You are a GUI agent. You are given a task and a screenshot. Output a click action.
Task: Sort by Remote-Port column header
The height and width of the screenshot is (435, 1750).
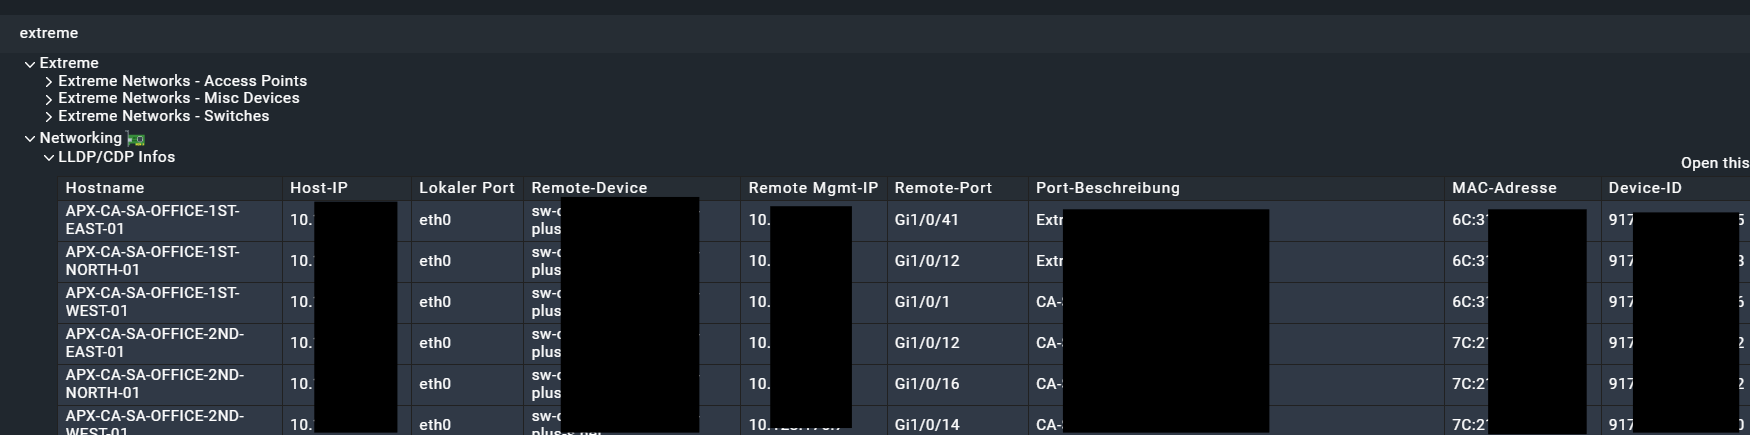click(x=943, y=188)
